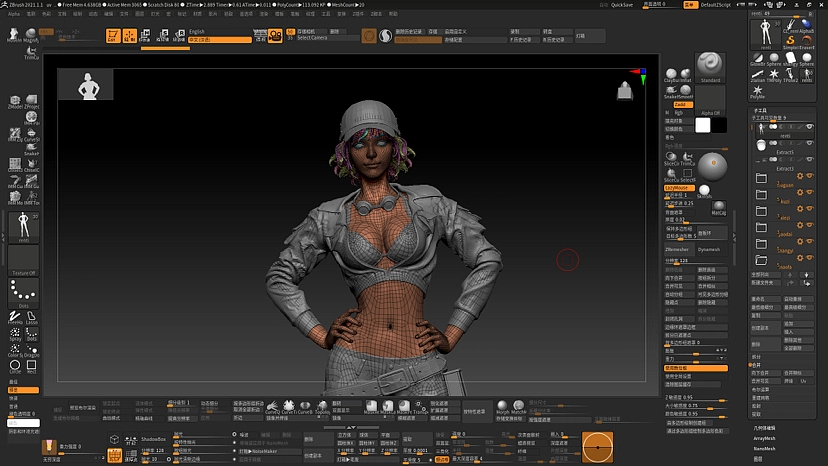Screen dimensions: 828x466
Task: Select the Circle shape icon
Action: point(15,366)
